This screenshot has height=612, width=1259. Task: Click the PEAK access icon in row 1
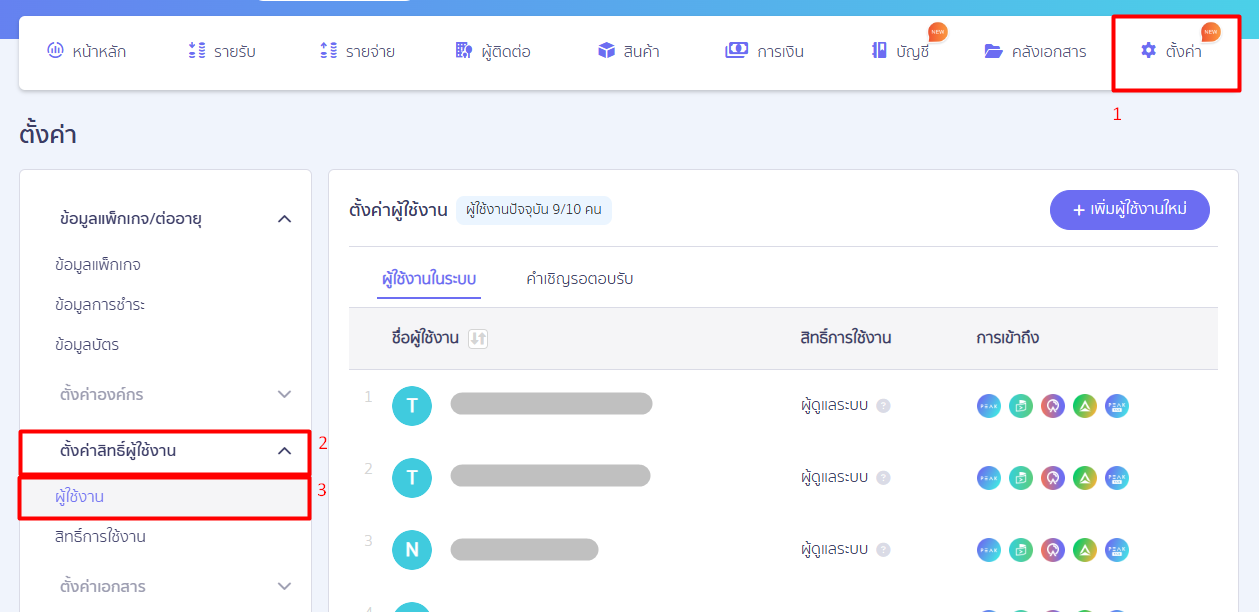(x=989, y=406)
